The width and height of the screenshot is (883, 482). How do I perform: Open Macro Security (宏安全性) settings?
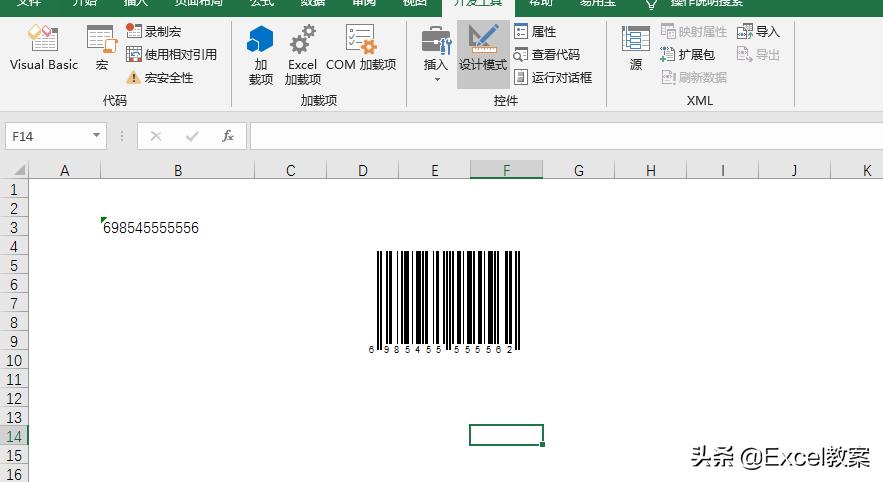click(x=160, y=78)
